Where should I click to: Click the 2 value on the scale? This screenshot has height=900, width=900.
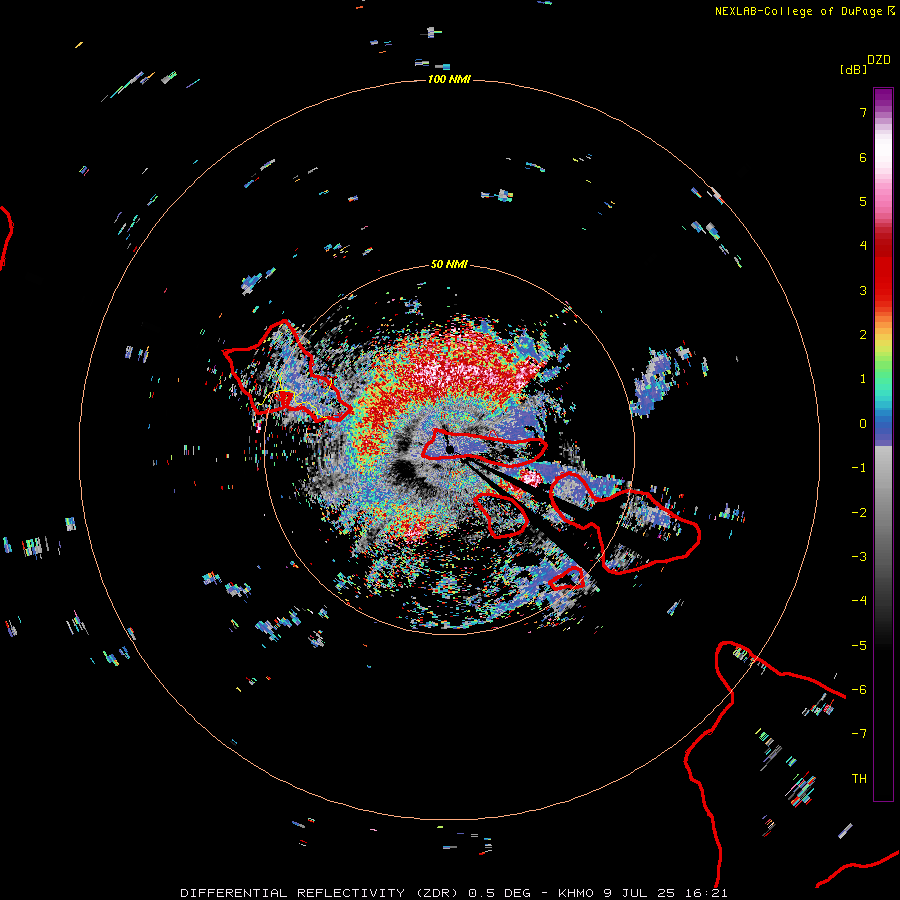click(863, 335)
